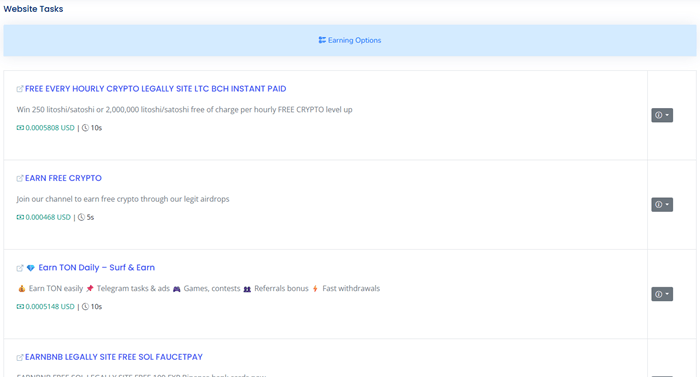Click 'Join our channel to earn free crypto' text
Viewport: 700px width, 377px height.
click(x=123, y=199)
